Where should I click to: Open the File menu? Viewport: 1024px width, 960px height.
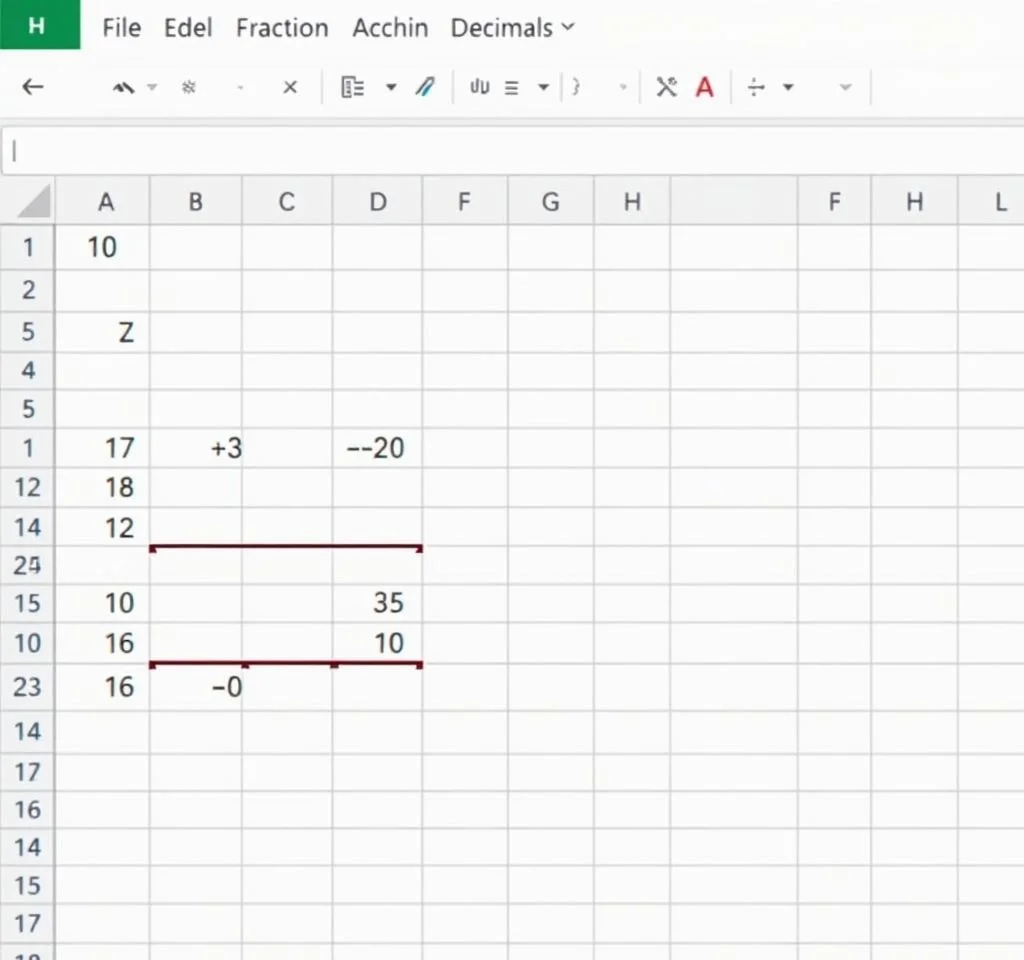(121, 28)
